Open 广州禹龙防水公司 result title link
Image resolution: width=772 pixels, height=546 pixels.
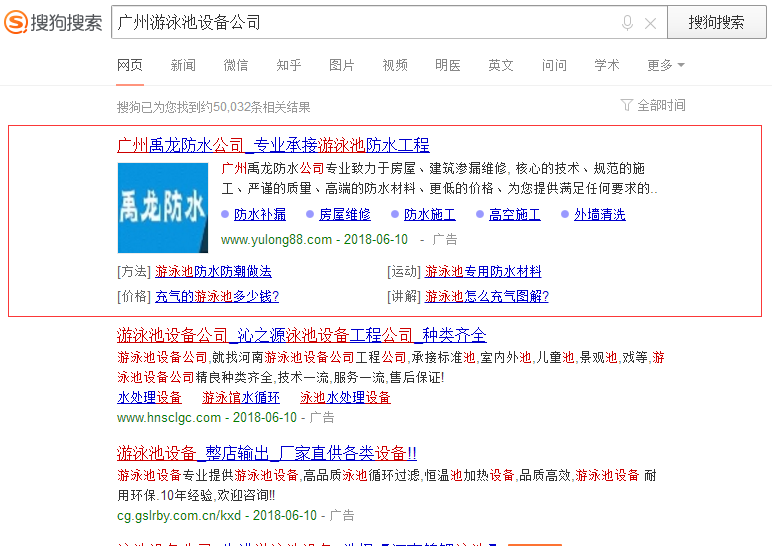[273, 145]
